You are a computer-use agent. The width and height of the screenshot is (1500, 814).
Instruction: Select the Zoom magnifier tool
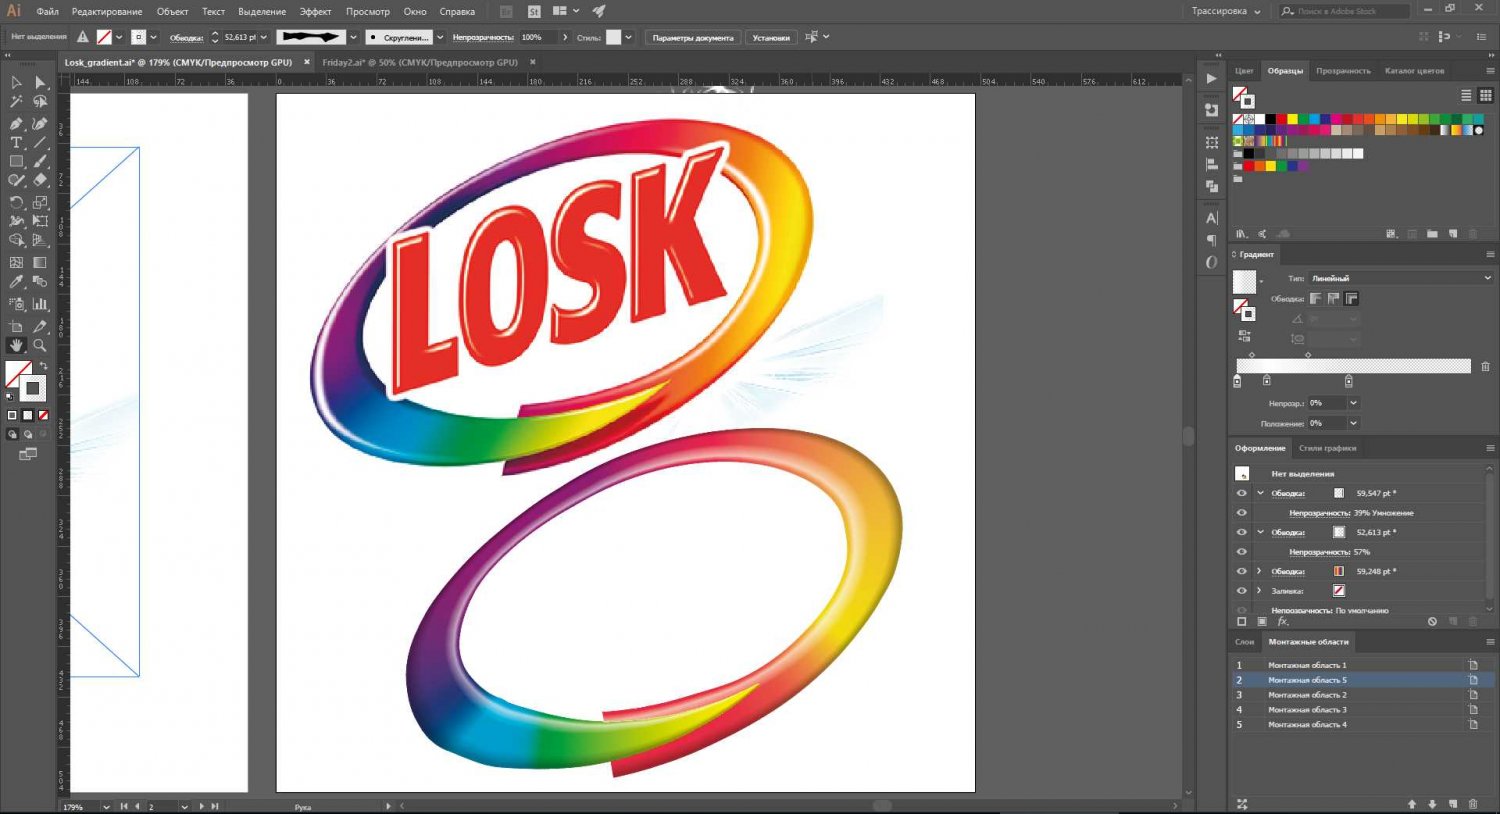40,345
